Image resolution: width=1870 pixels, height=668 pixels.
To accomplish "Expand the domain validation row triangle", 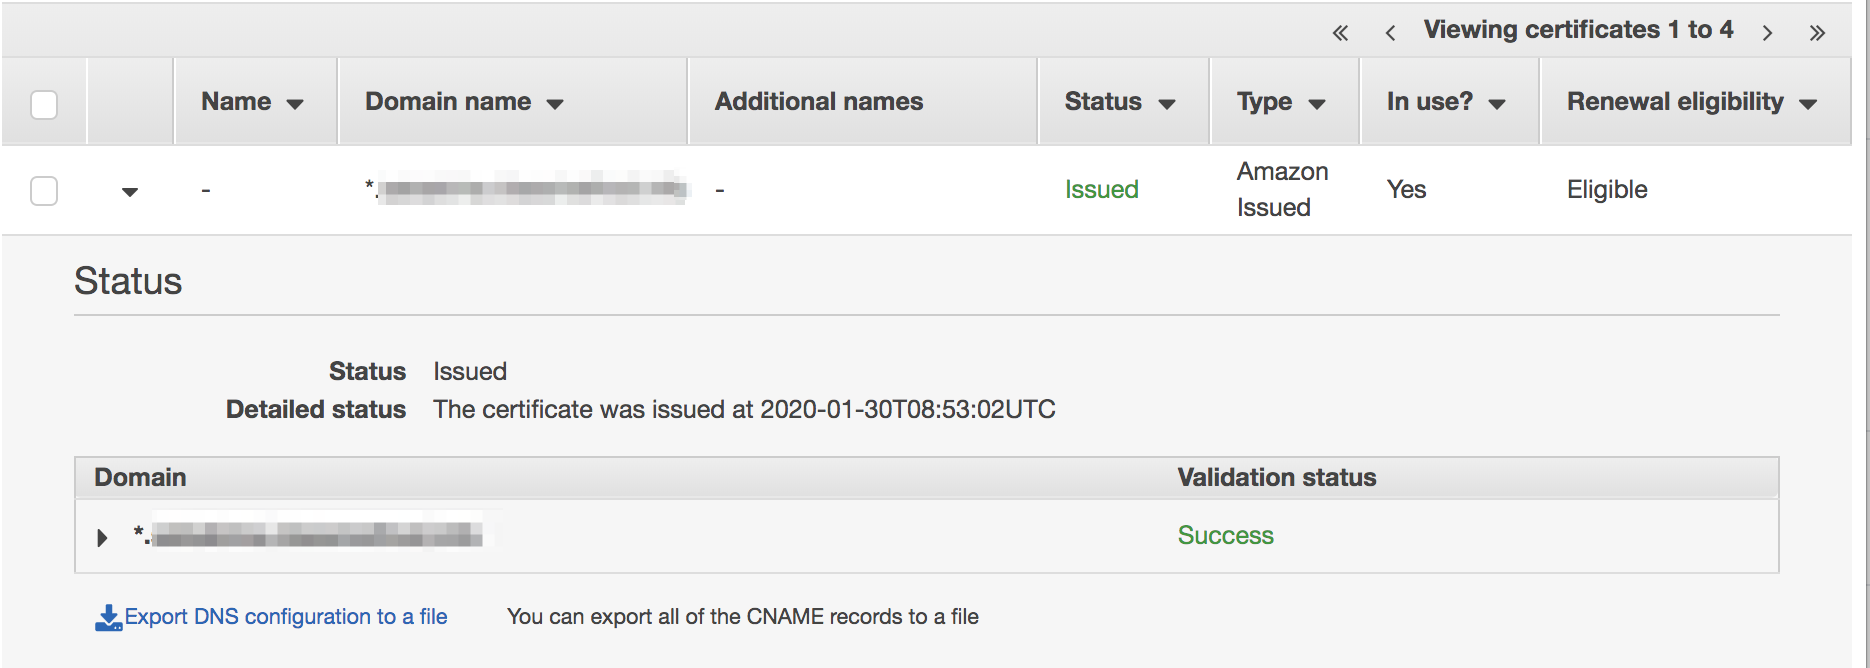I will point(102,537).
